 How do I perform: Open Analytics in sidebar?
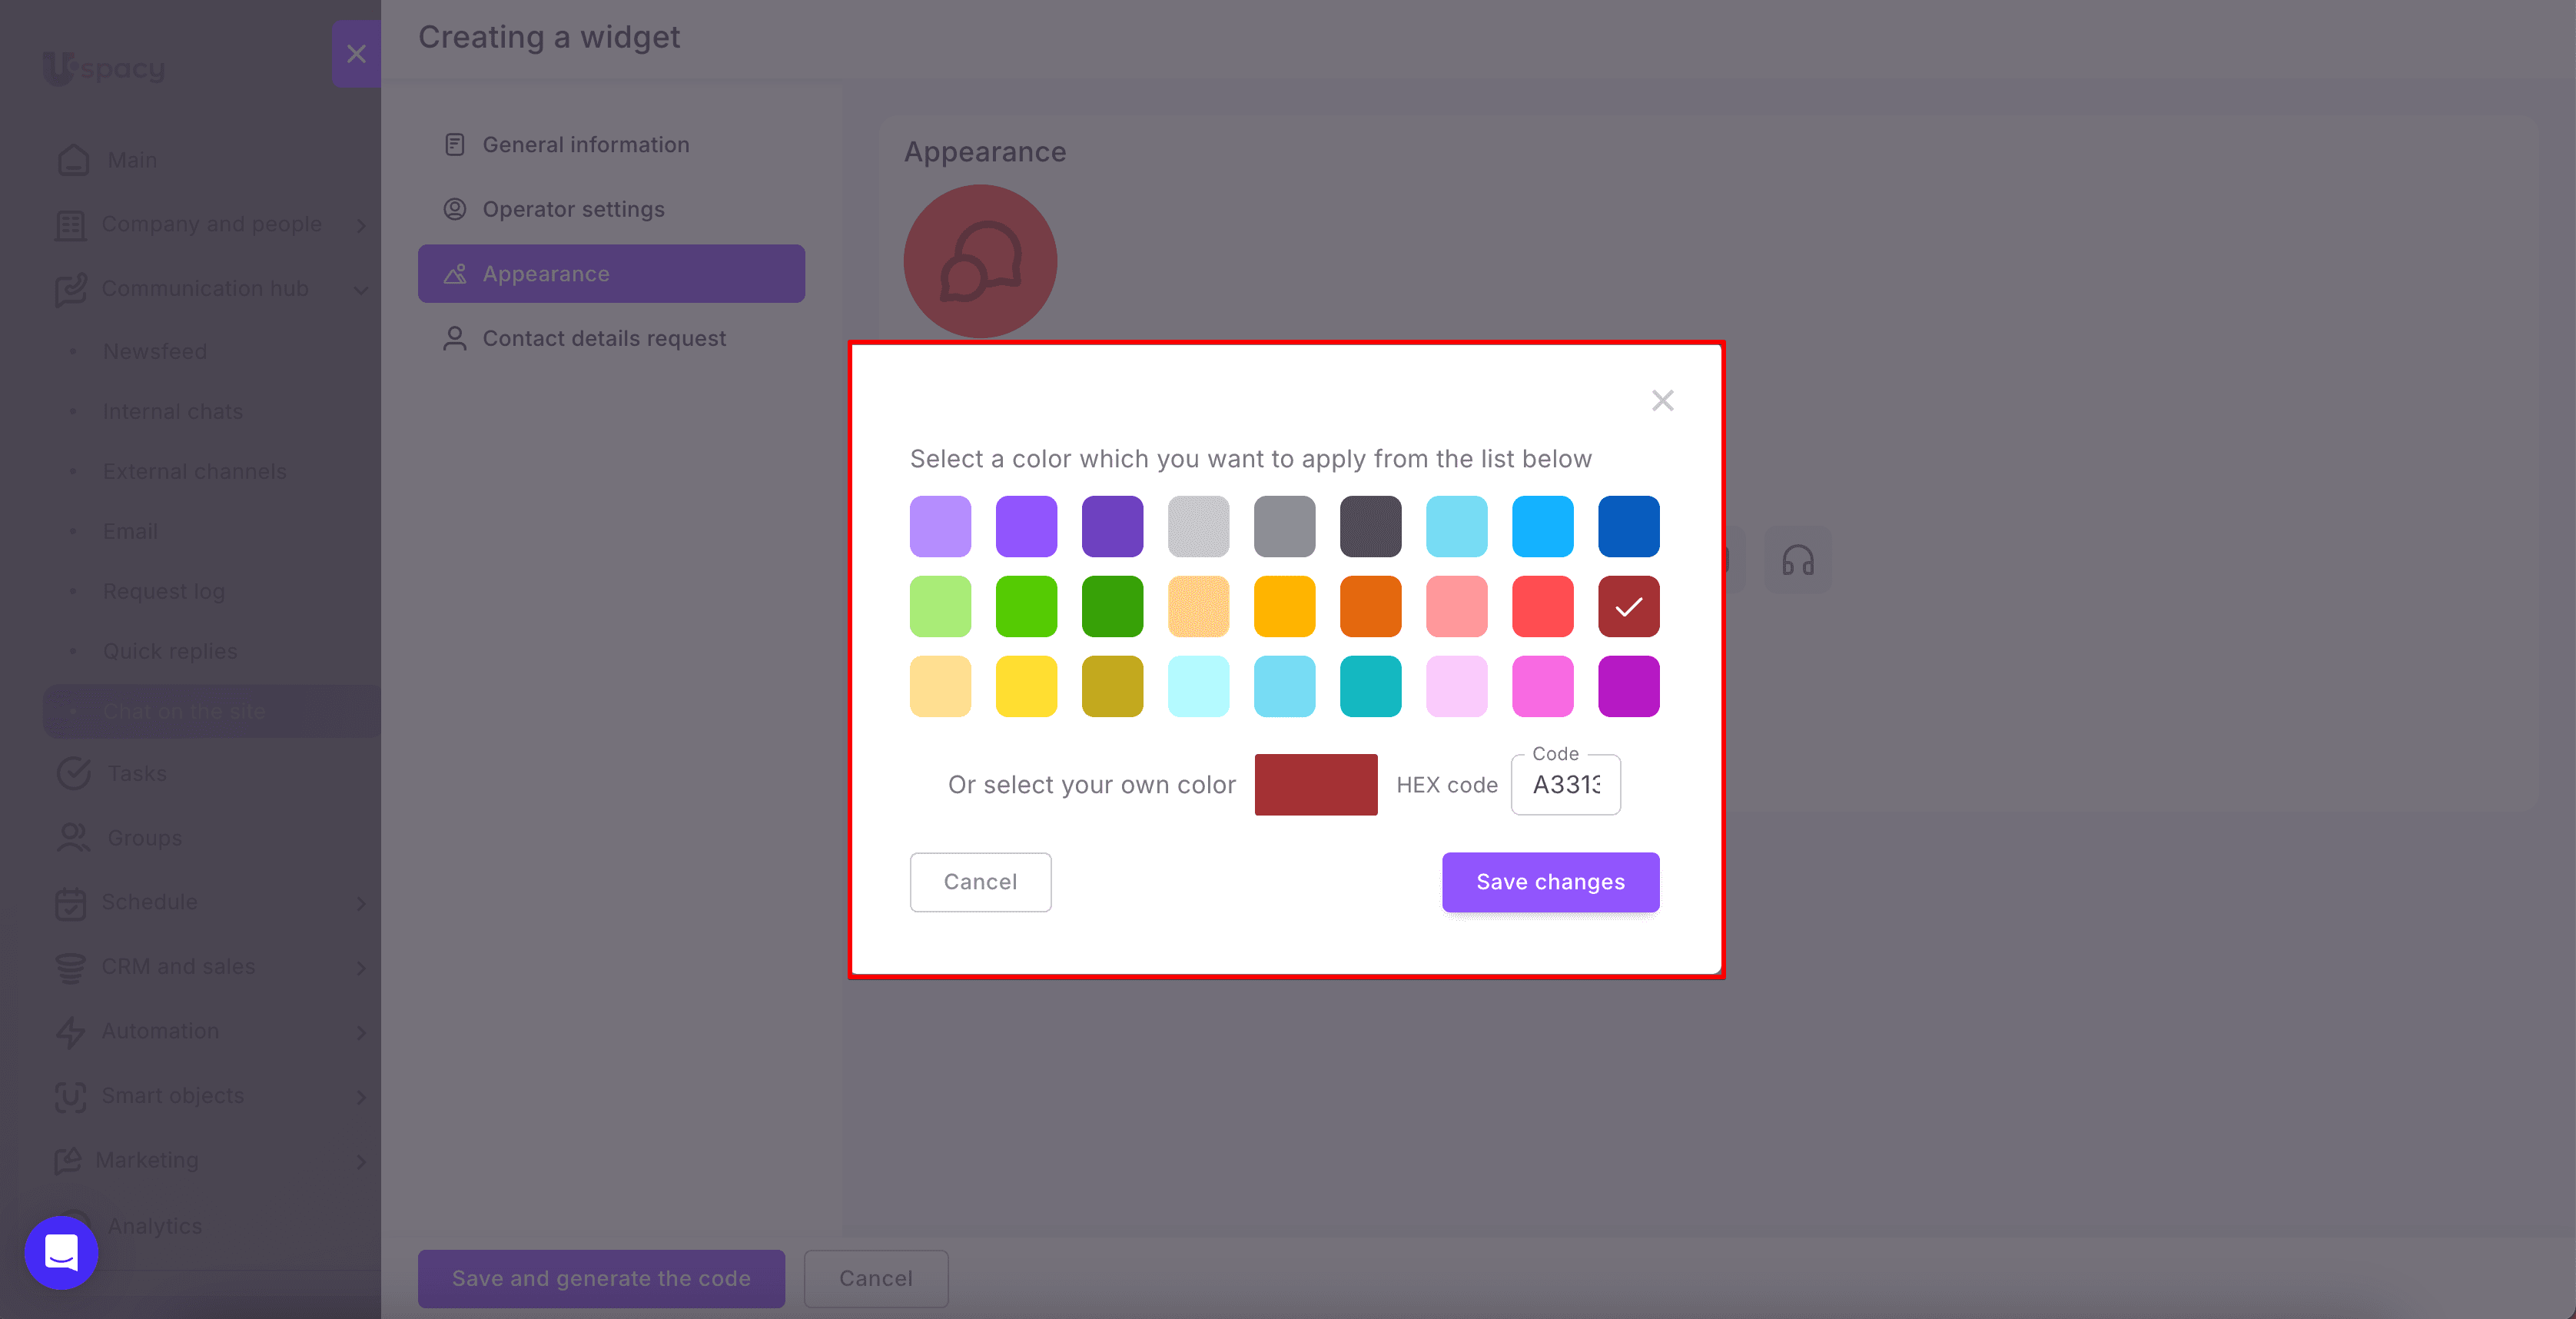[155, 1226]
